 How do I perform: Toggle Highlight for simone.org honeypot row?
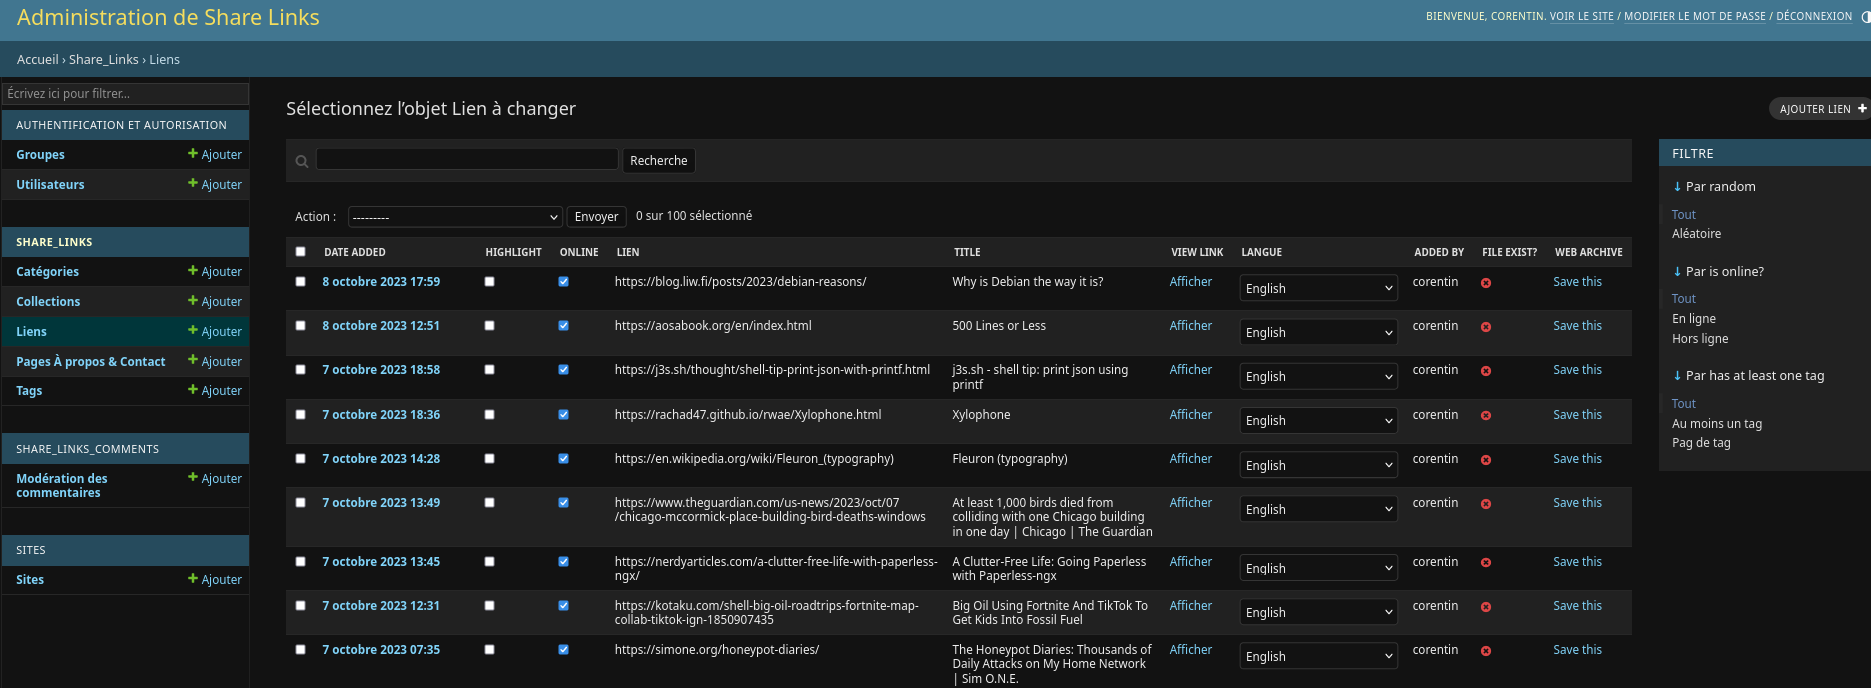489,650
